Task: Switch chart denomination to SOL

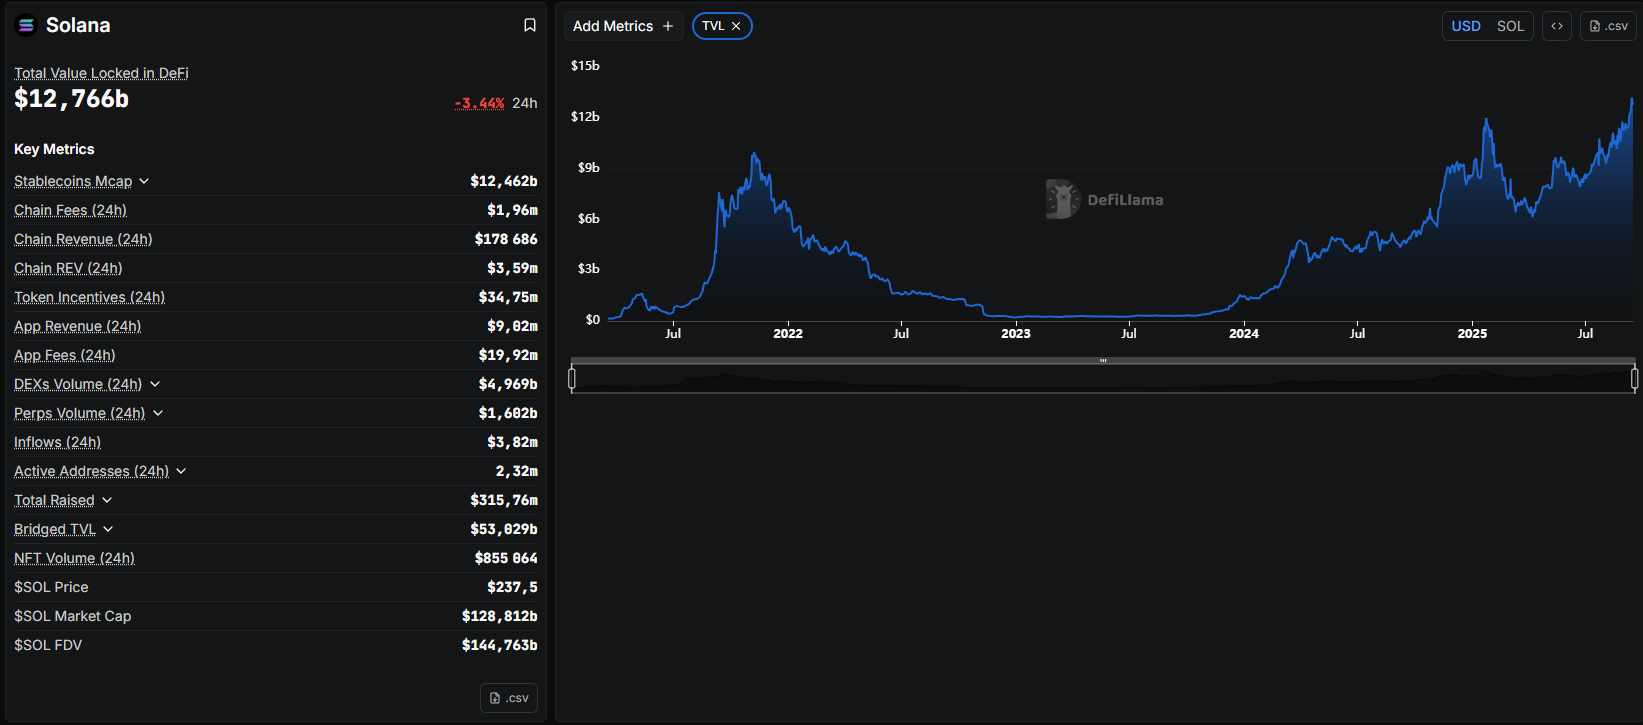Action: click(1510, 26)
